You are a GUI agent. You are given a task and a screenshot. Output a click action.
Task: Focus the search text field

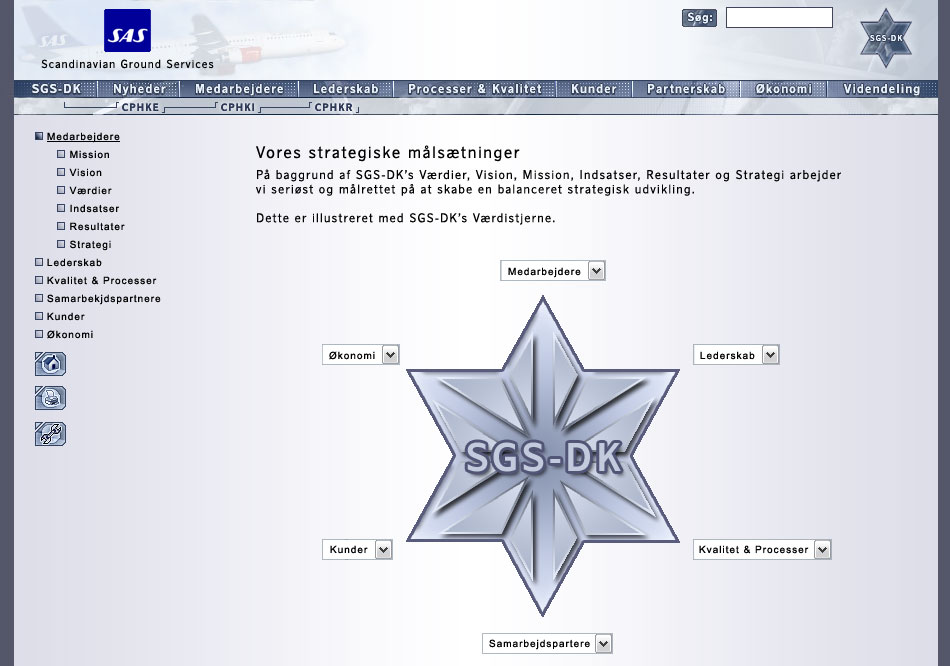pos(779,18)
